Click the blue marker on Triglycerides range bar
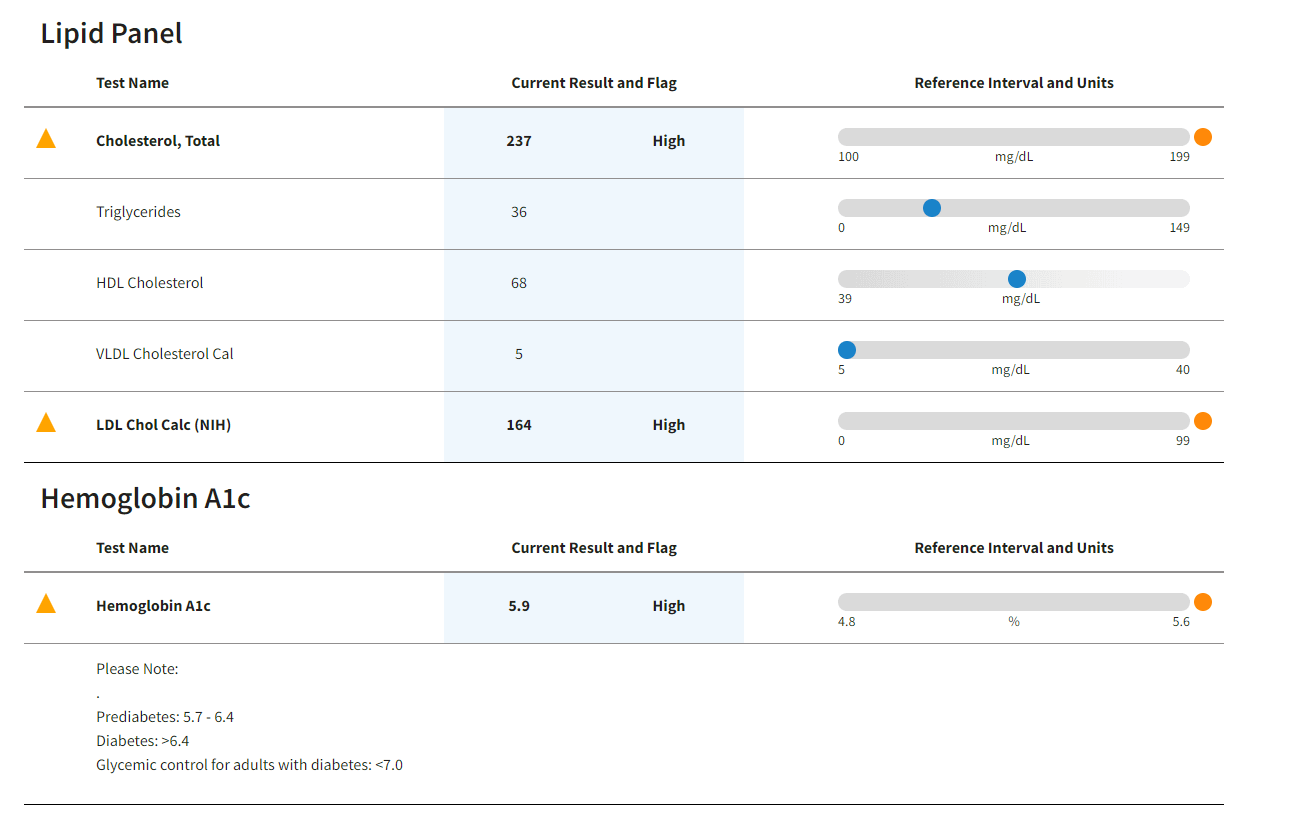Viewport: 1290px width, 839px height. [x=932, y=208]
